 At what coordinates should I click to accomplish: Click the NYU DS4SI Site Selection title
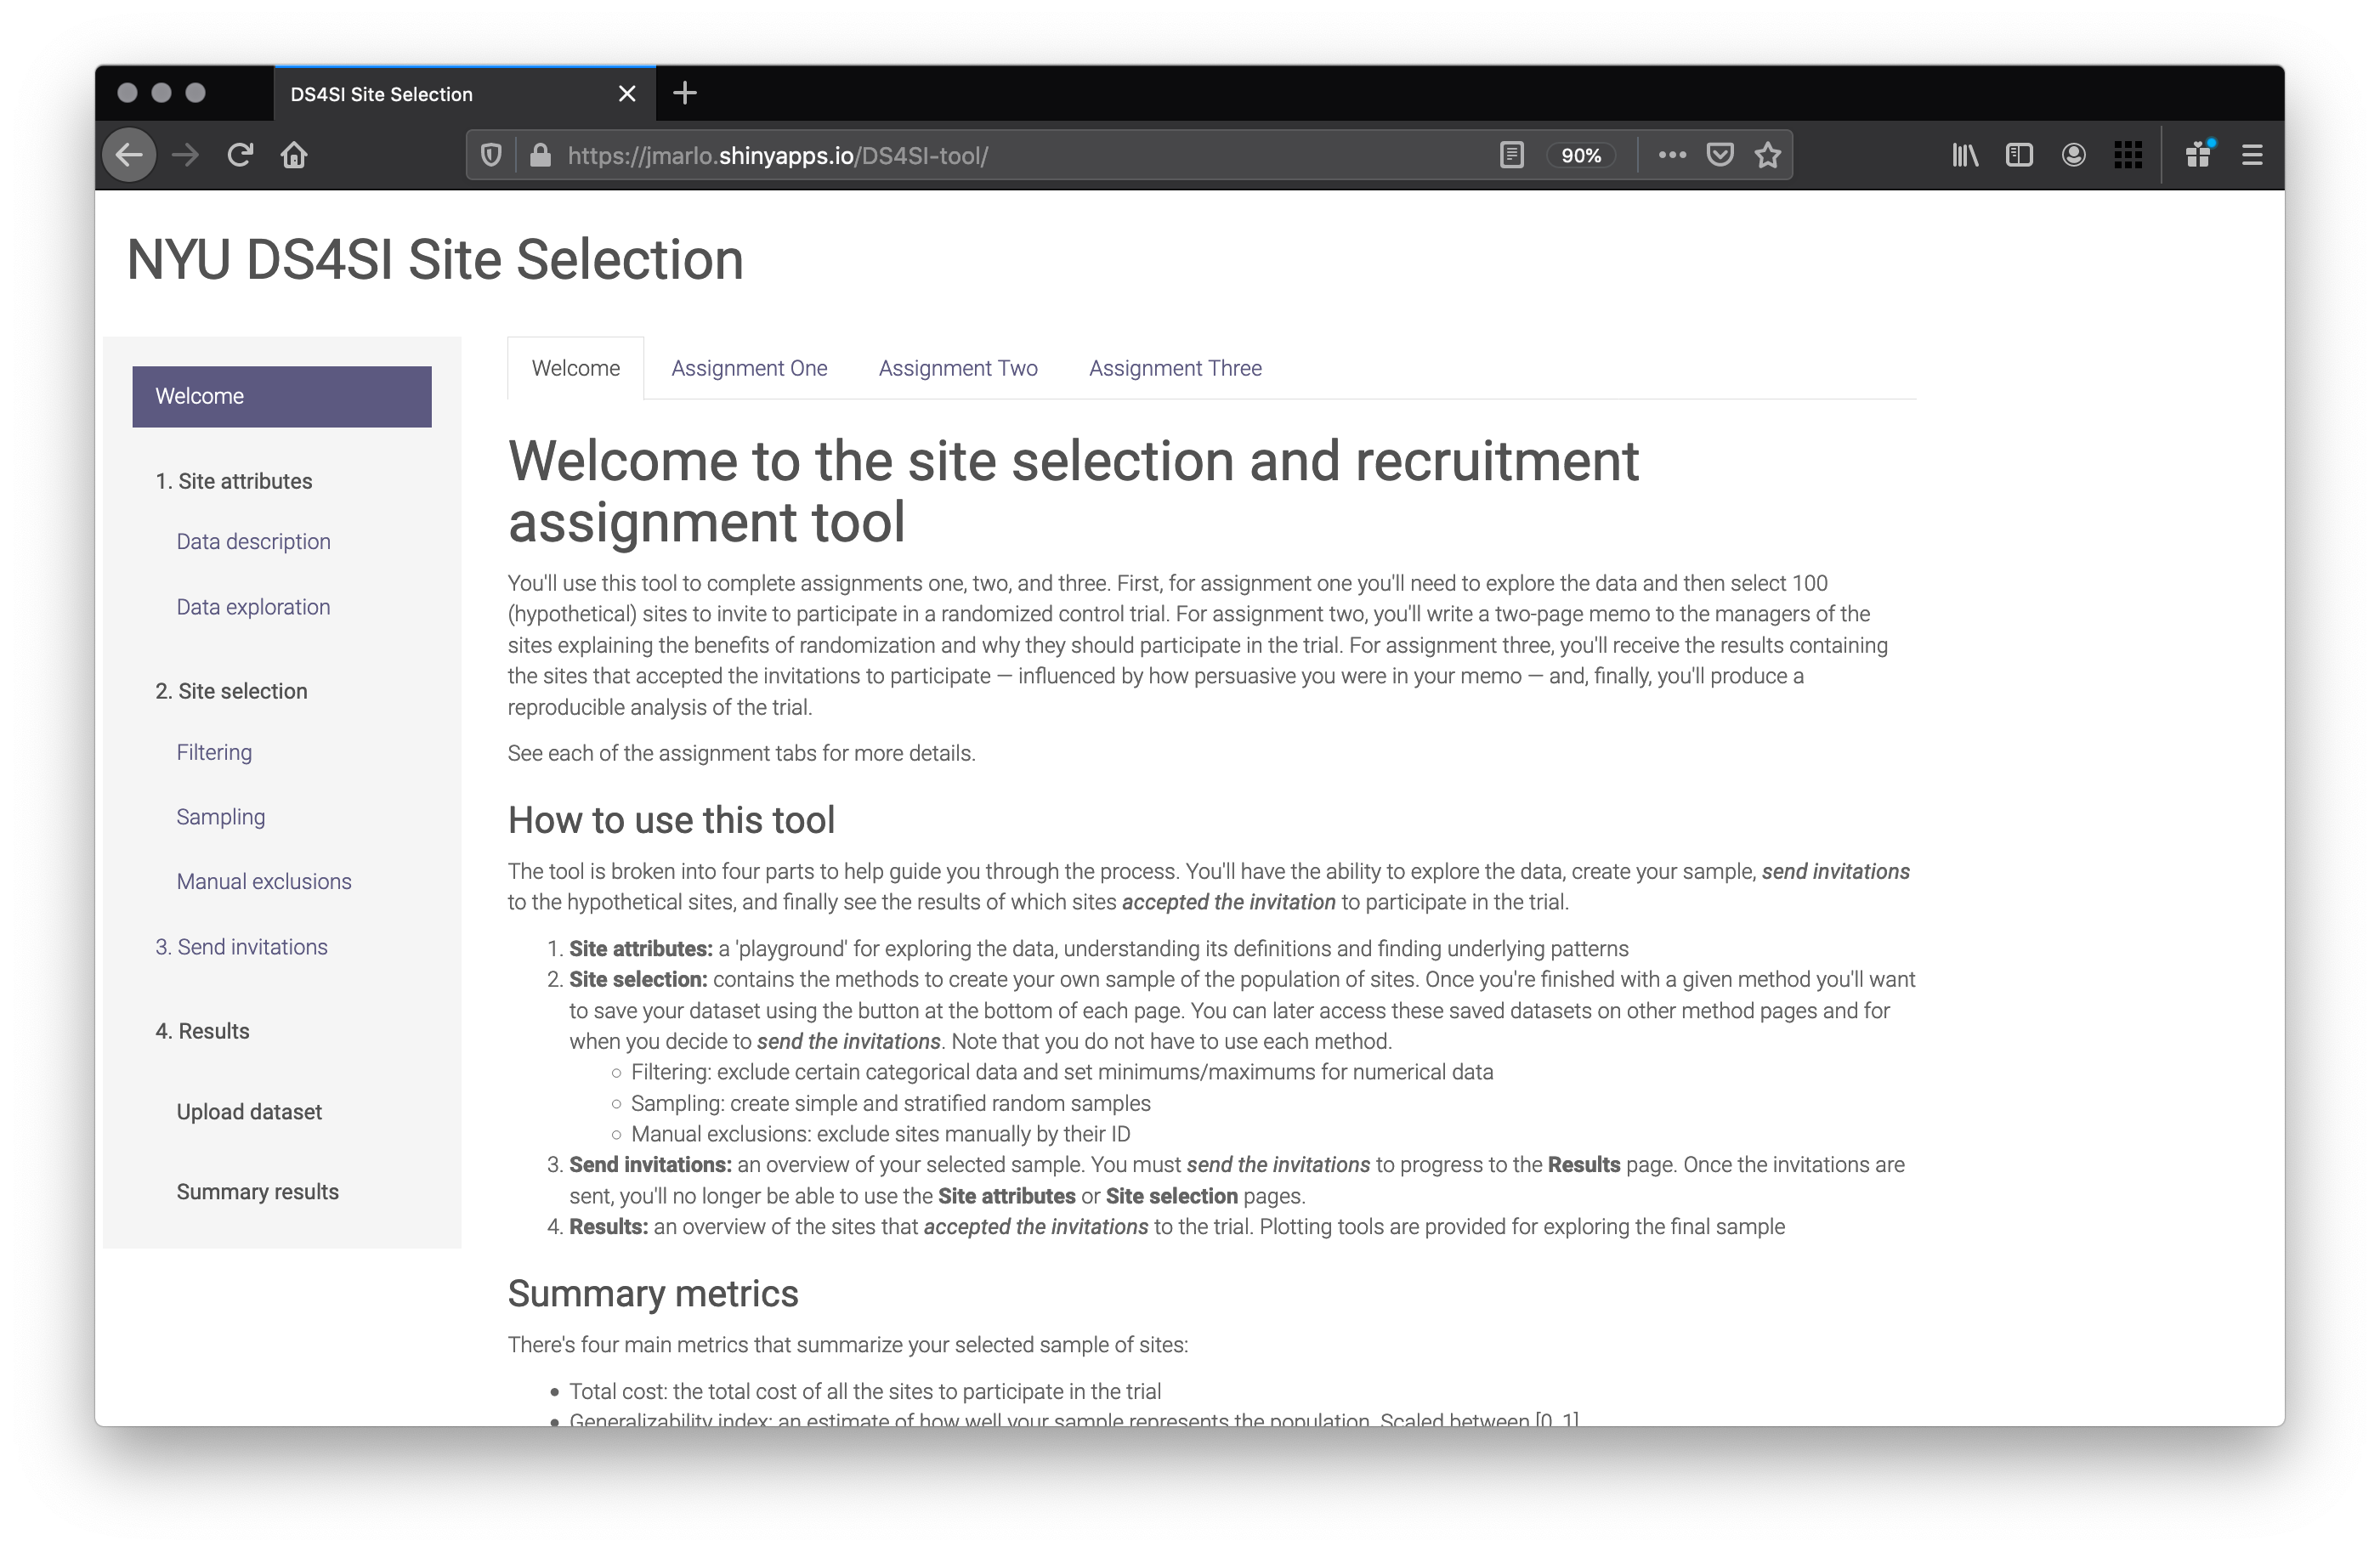pos(435,259)
